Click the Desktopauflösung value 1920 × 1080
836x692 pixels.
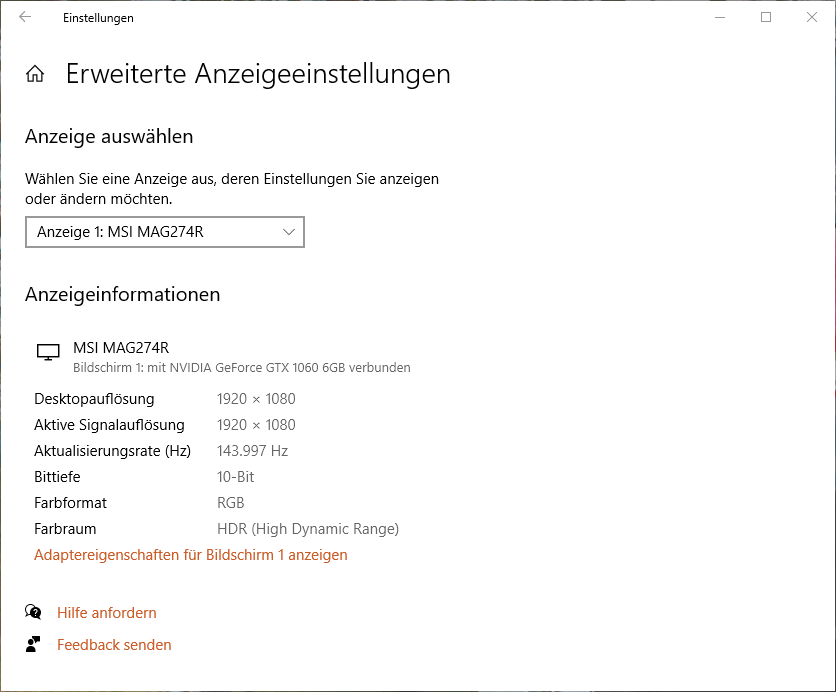coord(256,399)
